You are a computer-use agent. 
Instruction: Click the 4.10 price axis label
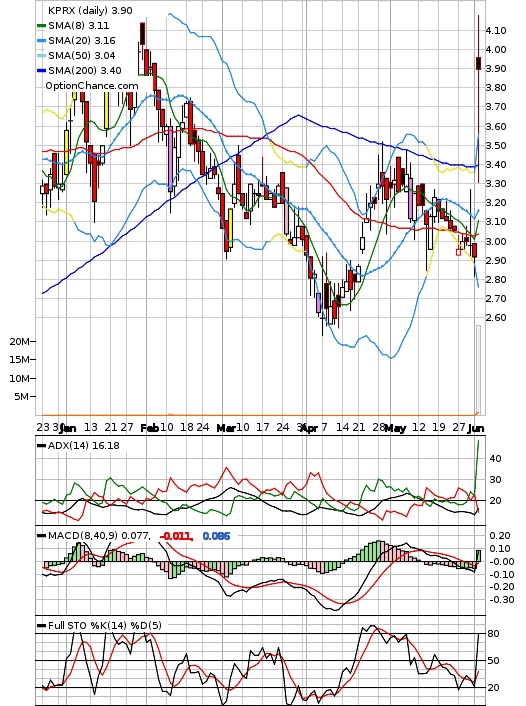tap(495, 31)
